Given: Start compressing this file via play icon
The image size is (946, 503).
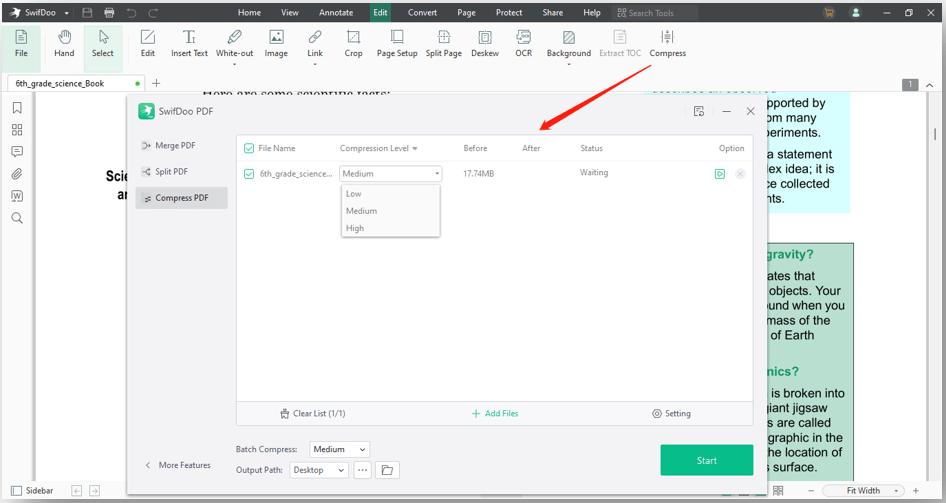Looking at the screenshot, I should click(719, 174).
